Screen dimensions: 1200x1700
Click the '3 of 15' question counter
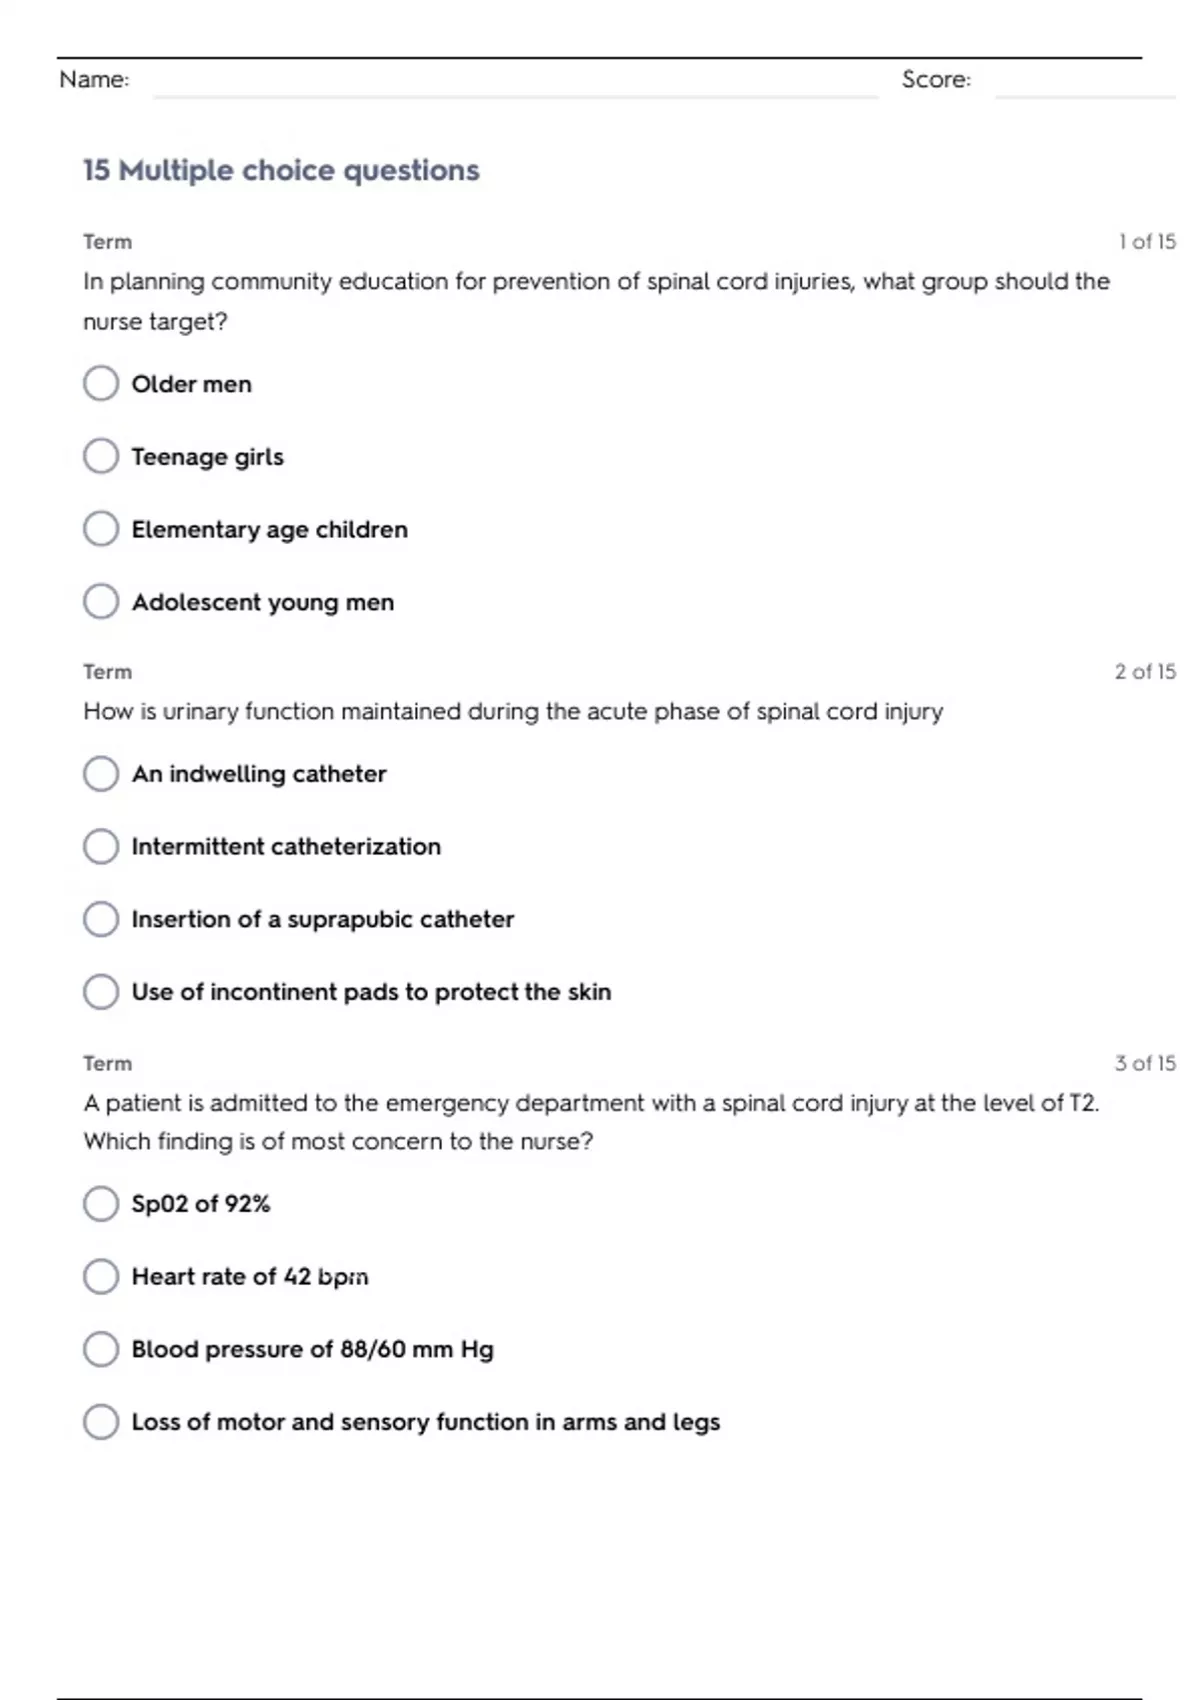1145,1063
